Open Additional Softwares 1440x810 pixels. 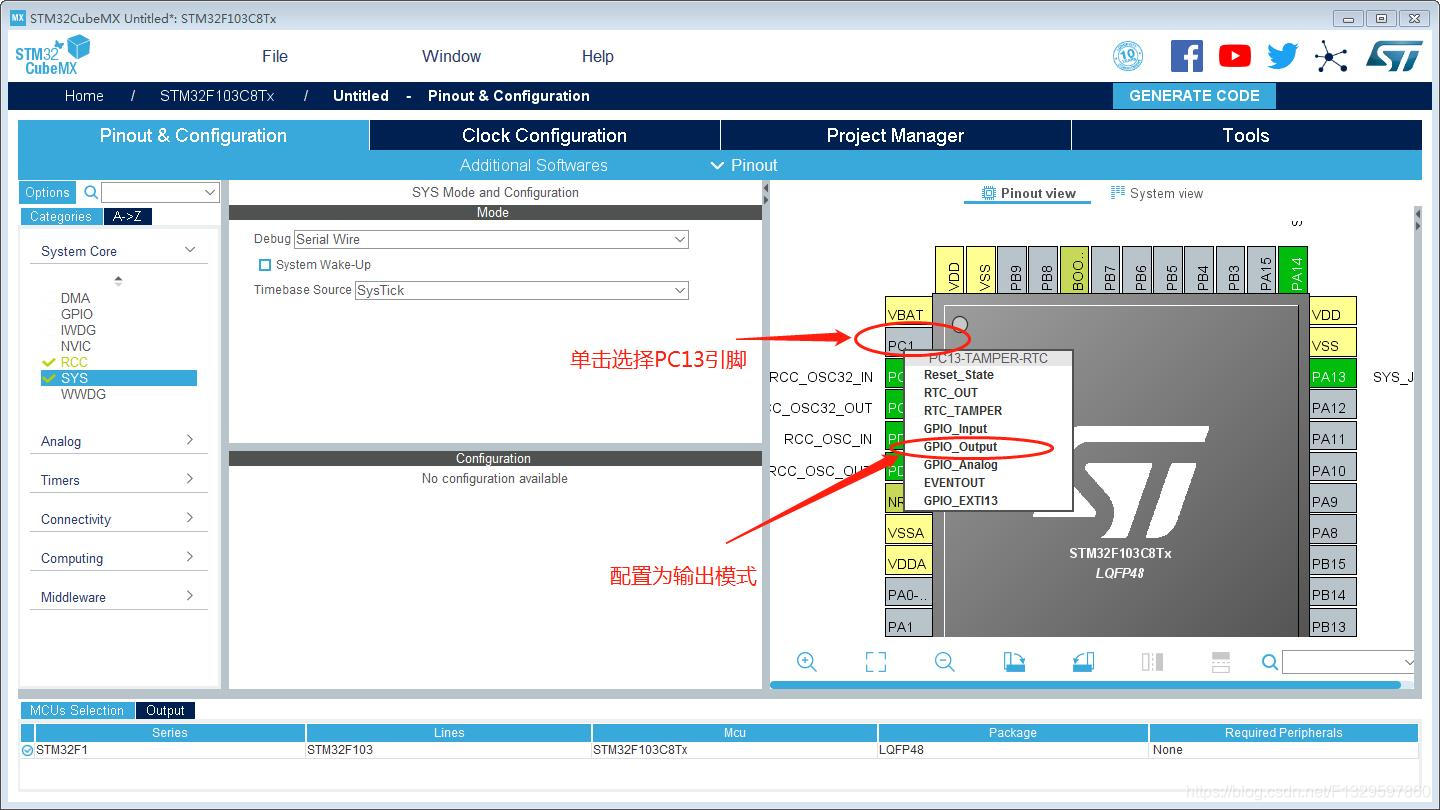[534, 165]
